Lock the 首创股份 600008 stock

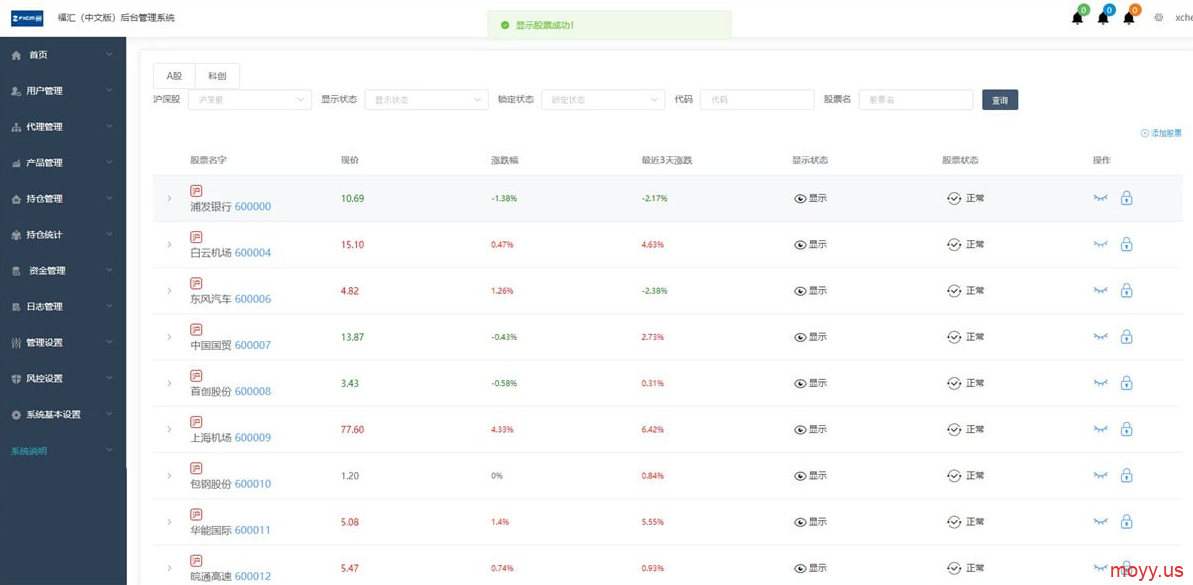1127,383
